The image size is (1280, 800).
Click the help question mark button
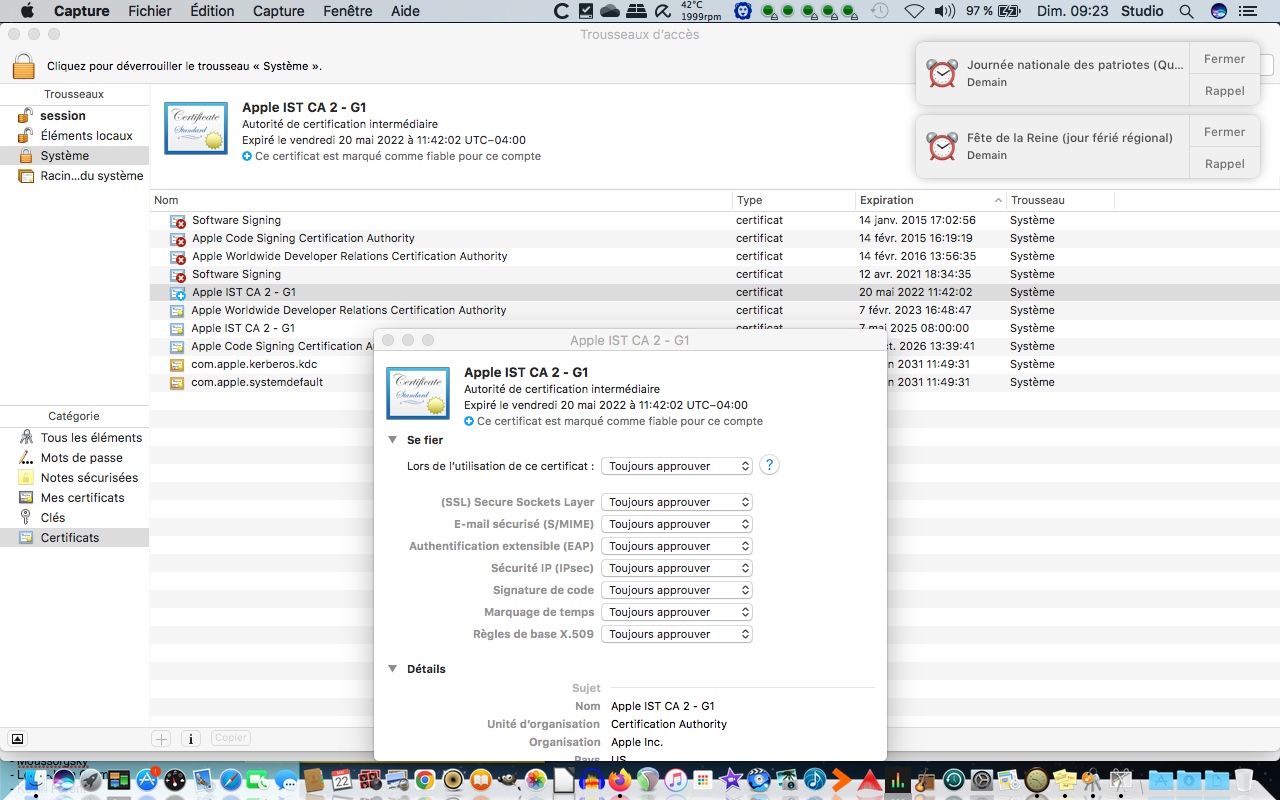(x=769, y=465)
